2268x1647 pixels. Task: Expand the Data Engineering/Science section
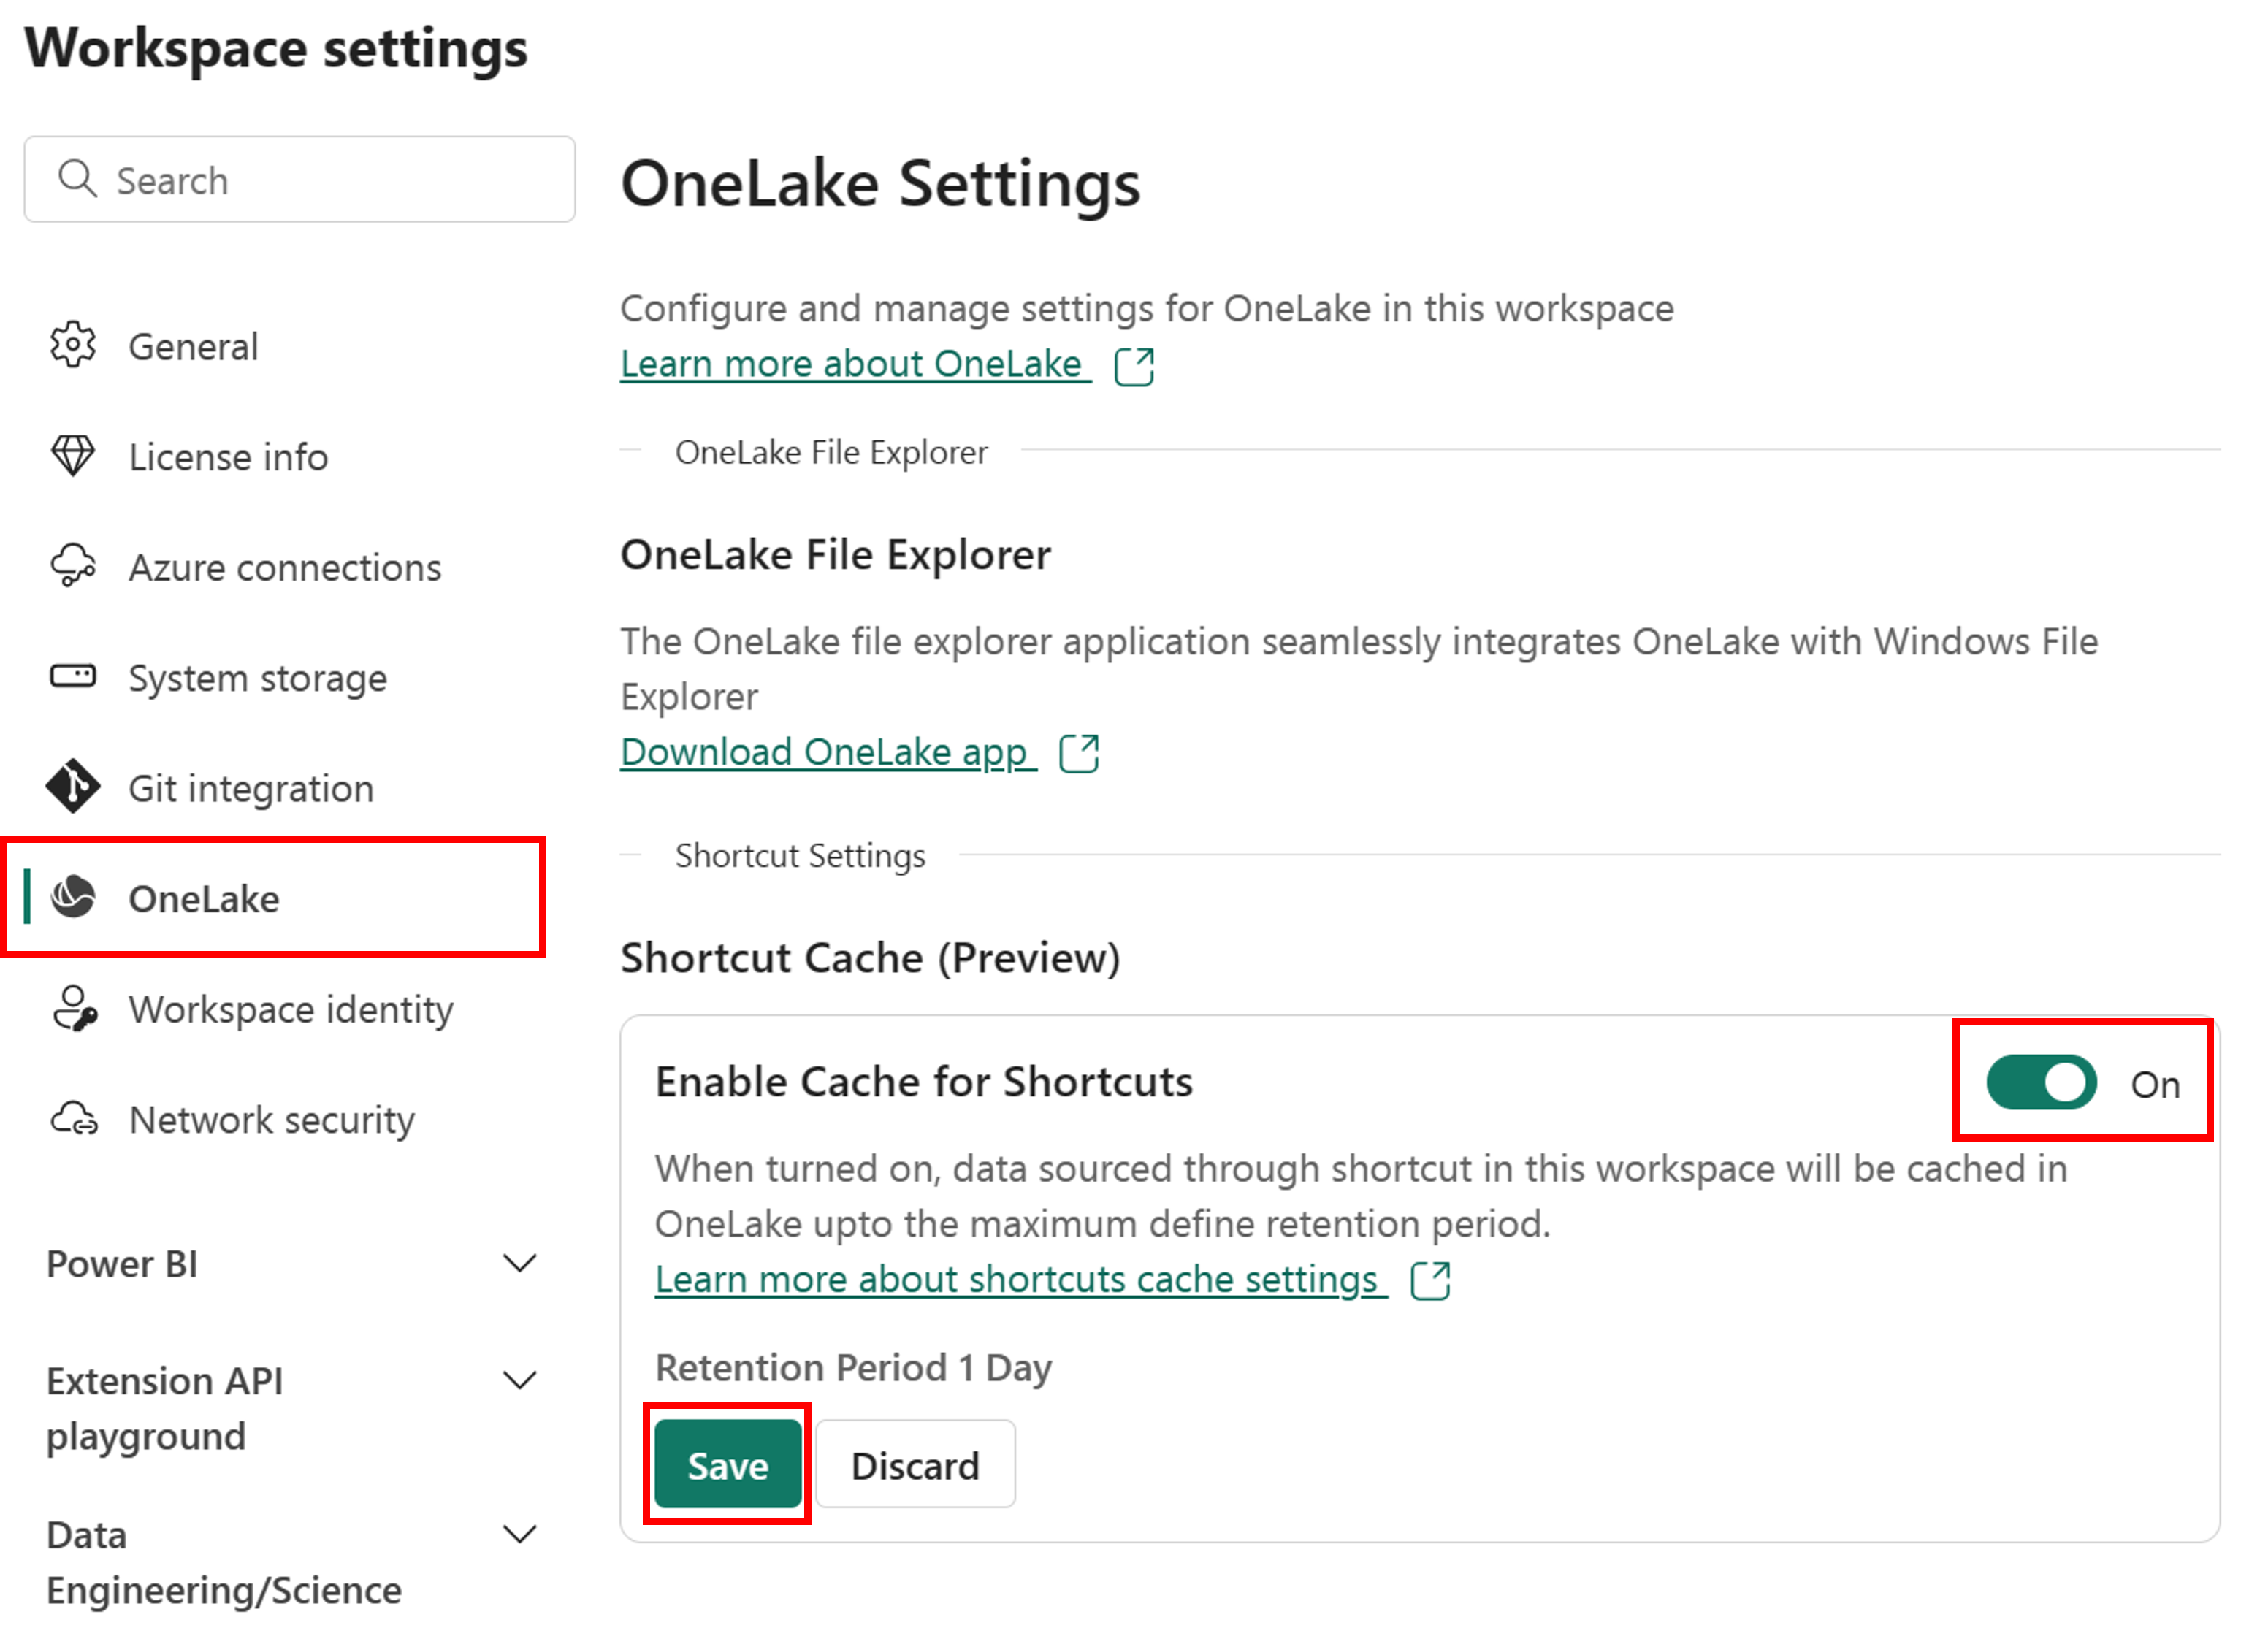click(519, 1535)
